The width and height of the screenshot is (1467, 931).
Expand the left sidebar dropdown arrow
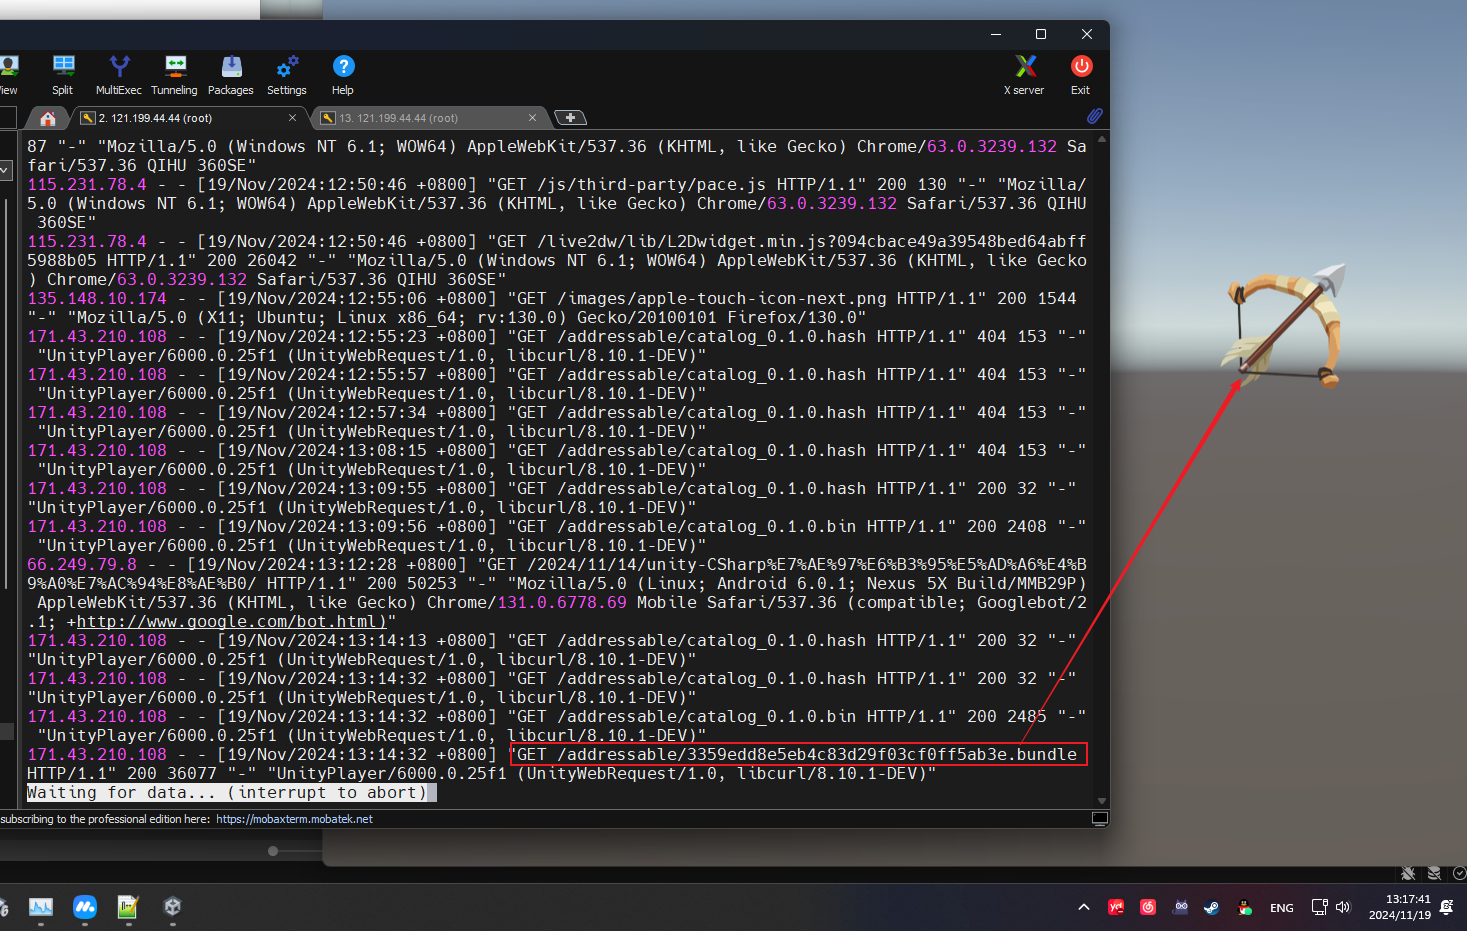point(5,171)
